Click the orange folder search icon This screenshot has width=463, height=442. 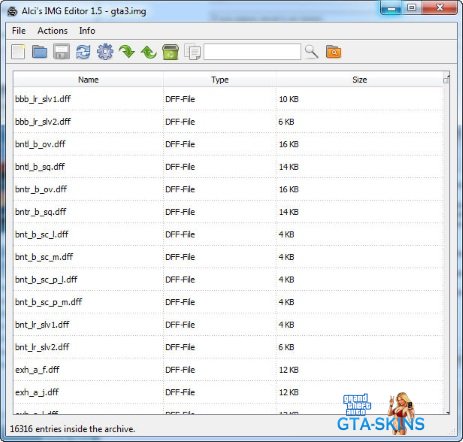pyautogui.click(x=333, y=52)
